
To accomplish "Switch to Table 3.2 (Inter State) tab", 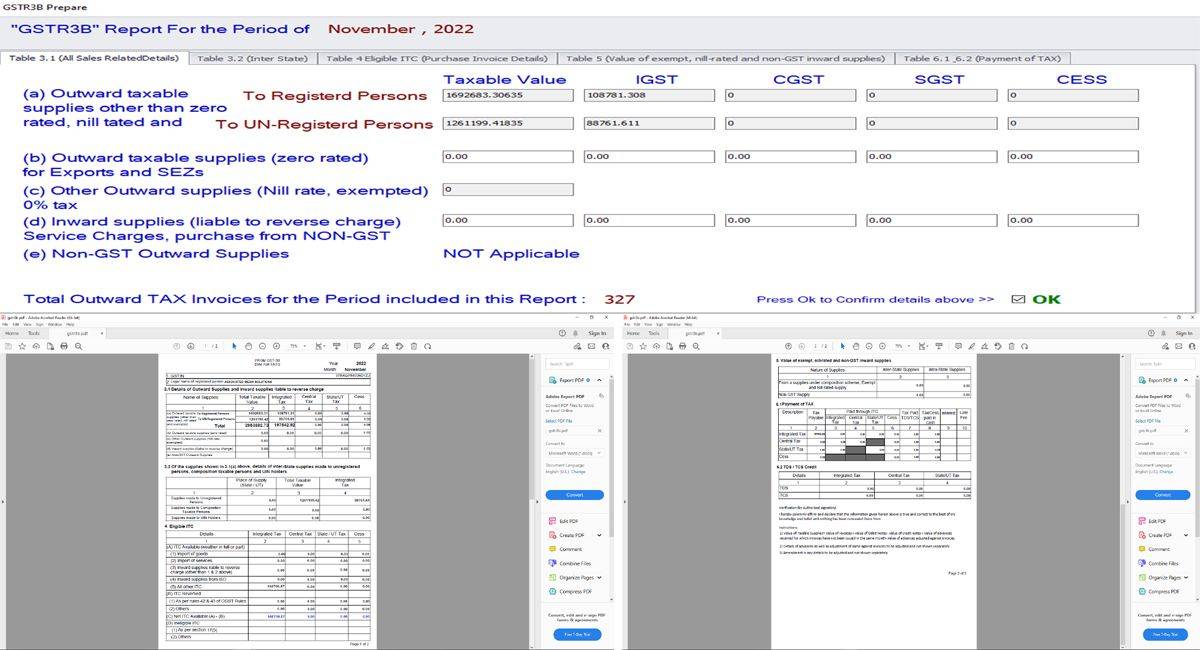I will tap(252, 59).
